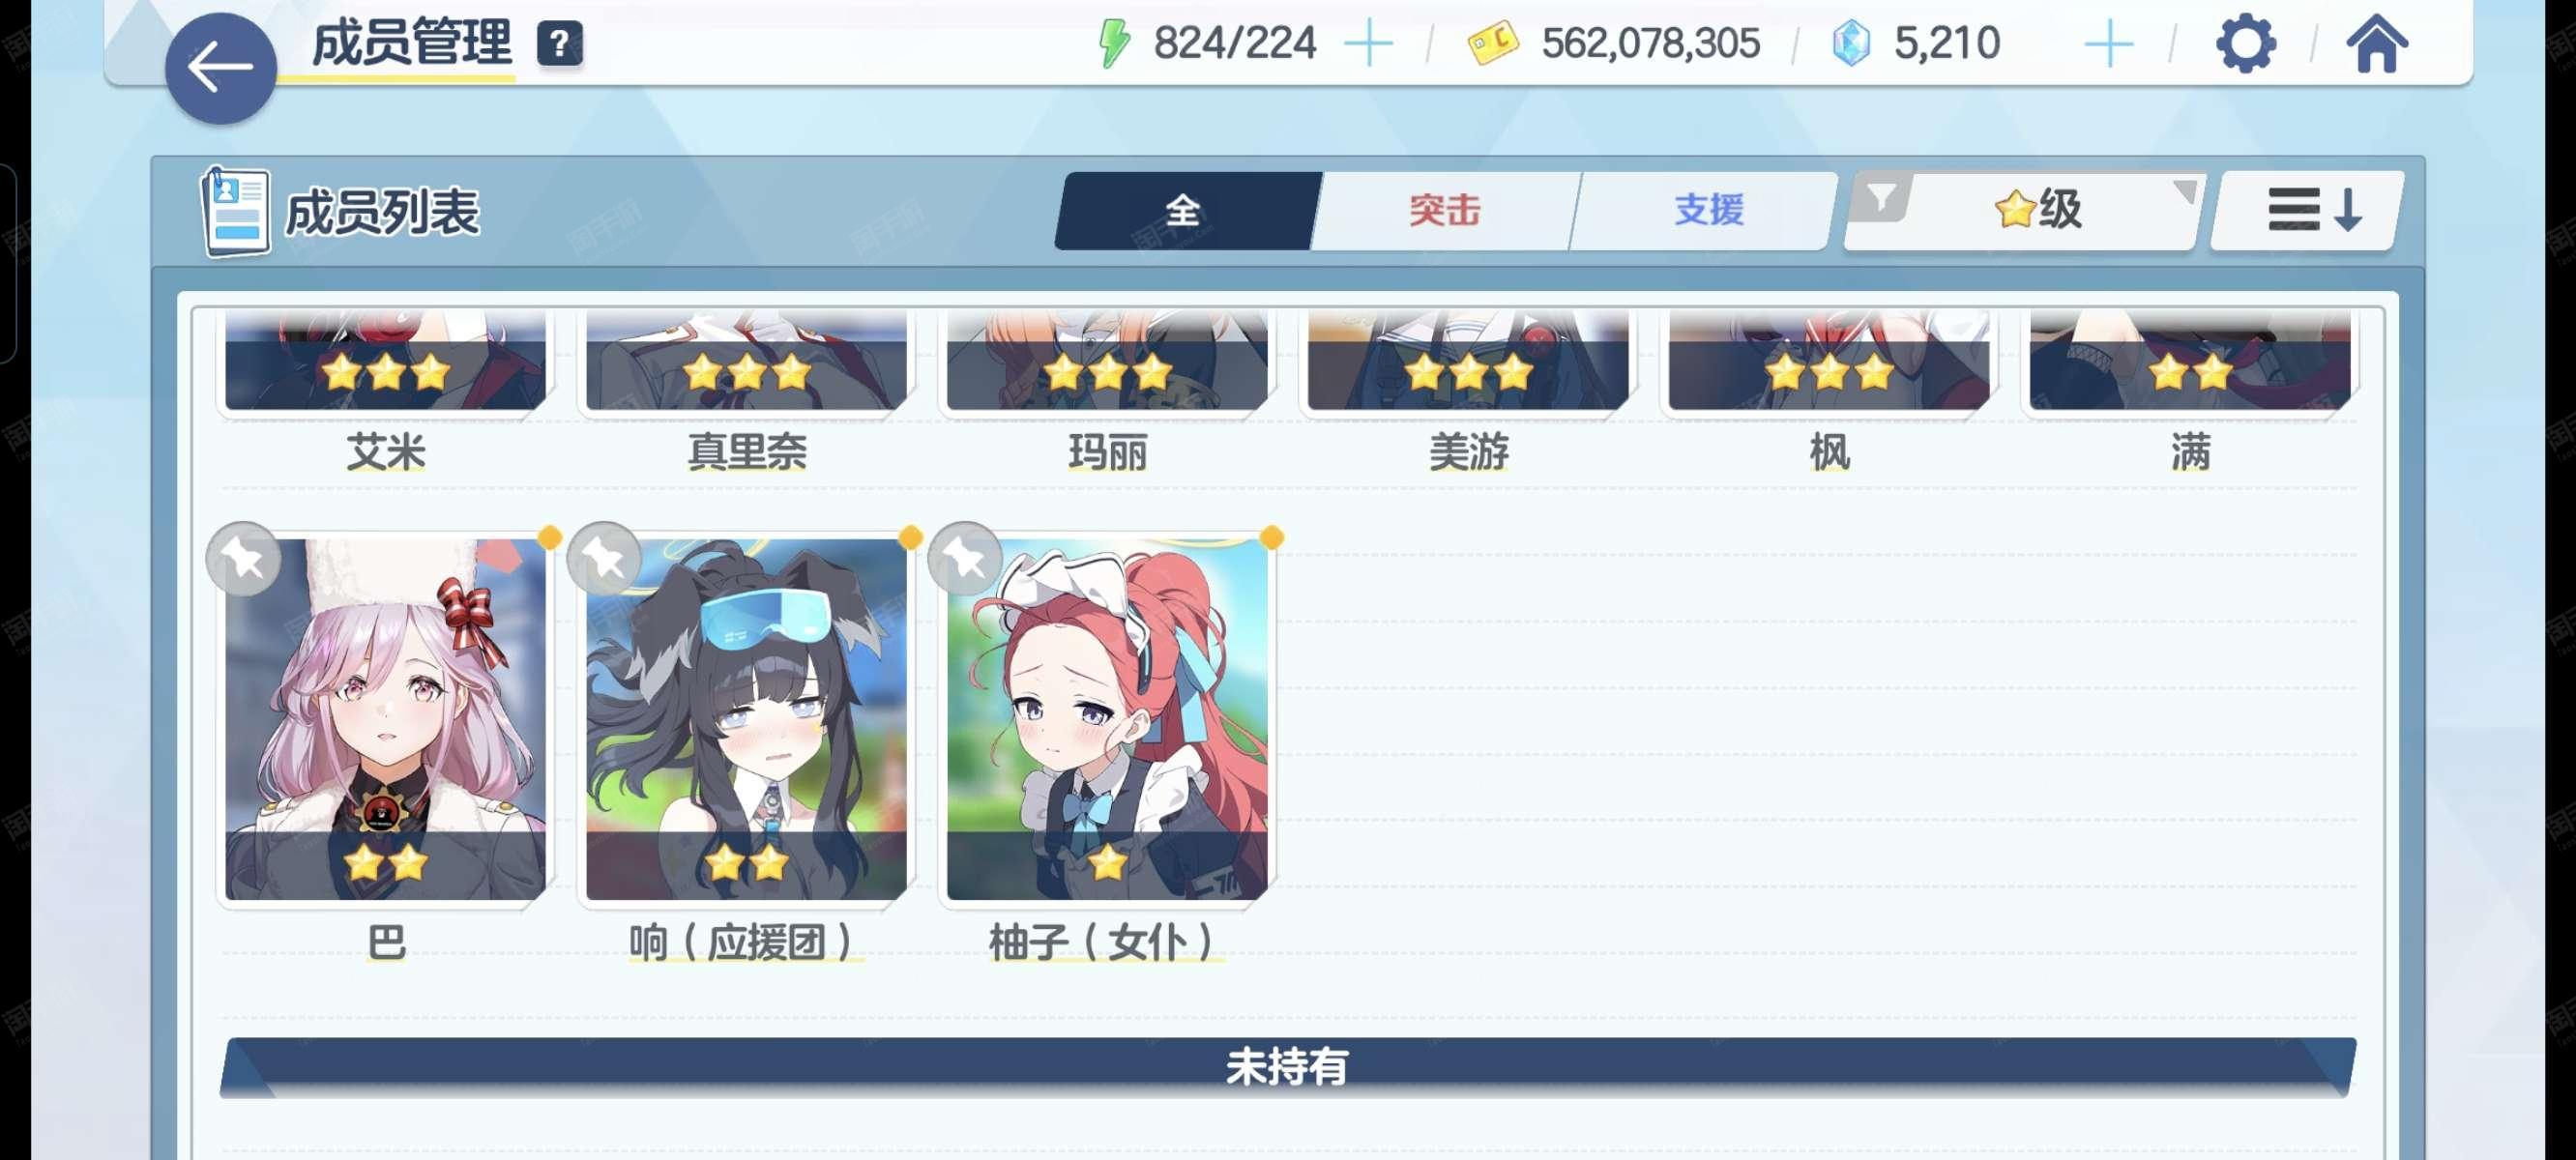2576x1160 pixels.
Task: Click the 未持有 section header
Action: (1288, 1067)
